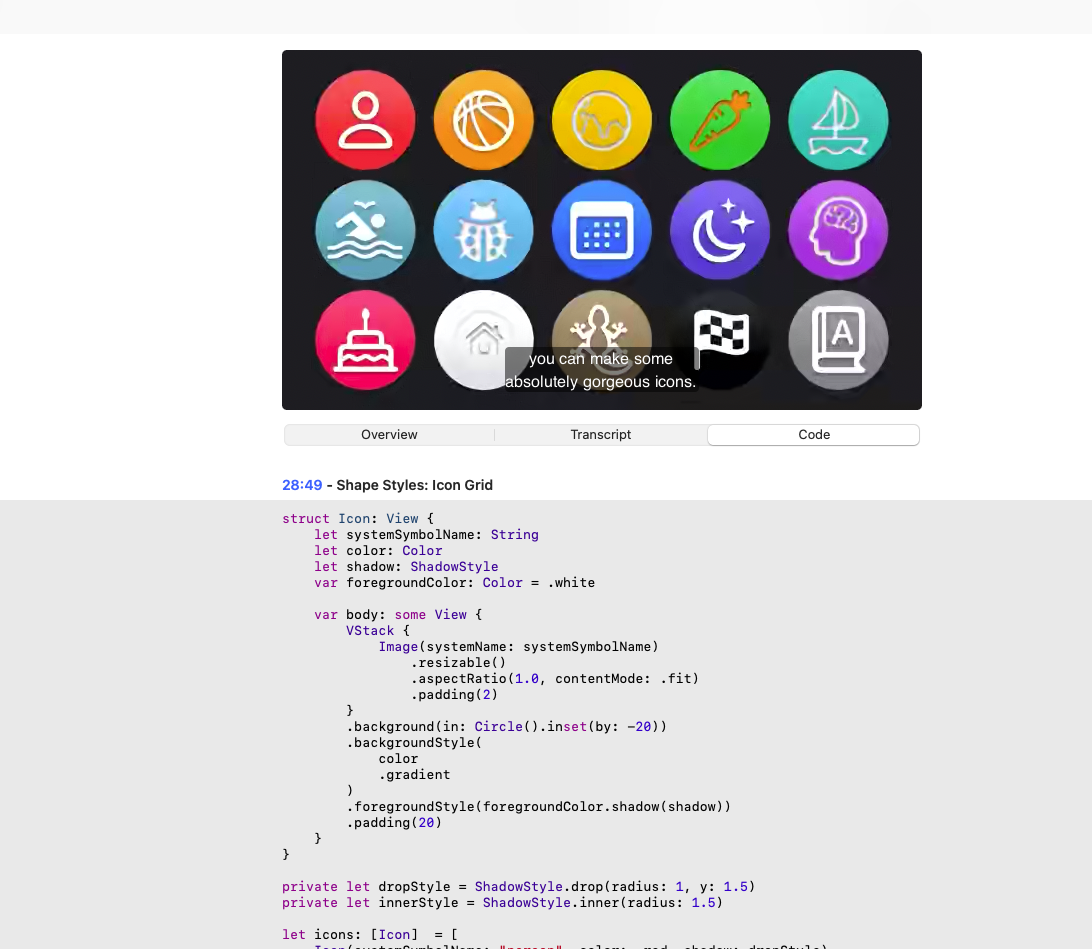Click the 'VStack {' code line

click(378, 631)
